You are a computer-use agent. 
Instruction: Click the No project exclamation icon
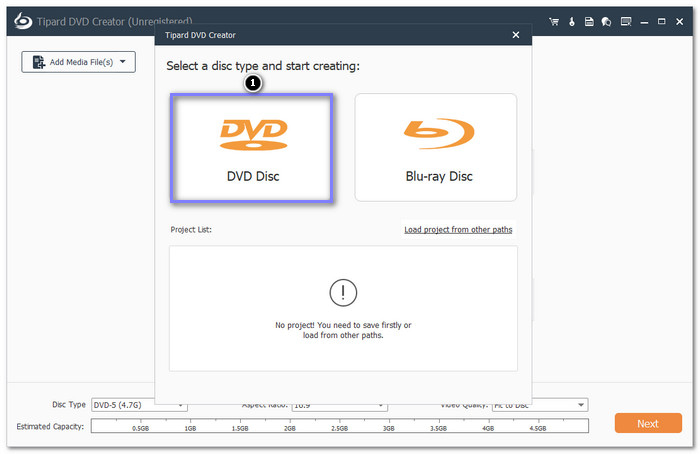[343, 293]
